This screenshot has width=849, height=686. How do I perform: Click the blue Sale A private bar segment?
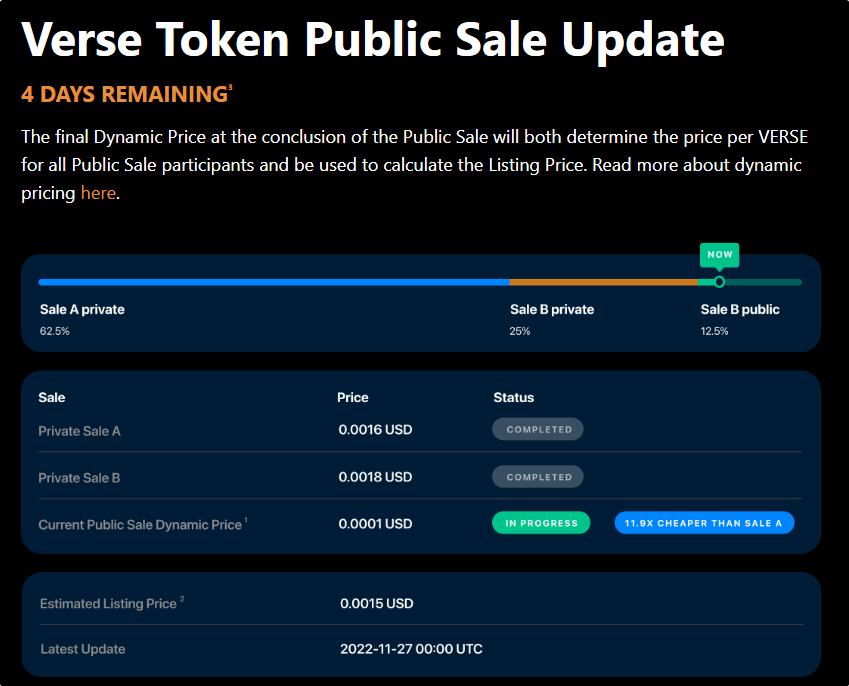coord(274,282)
